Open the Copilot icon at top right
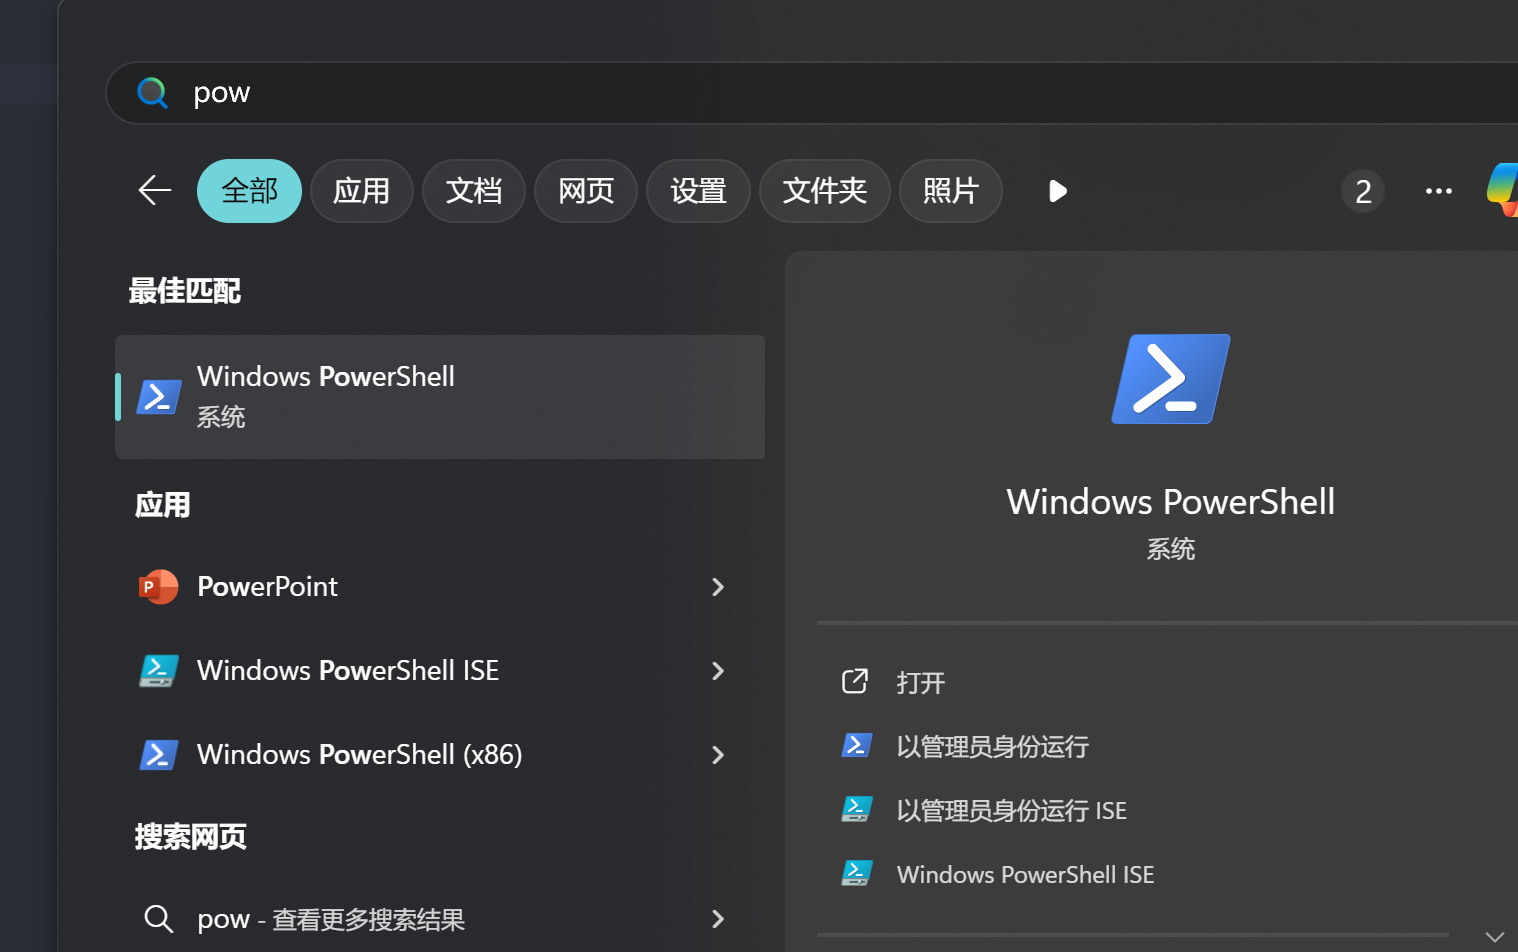 (1503, 190)
